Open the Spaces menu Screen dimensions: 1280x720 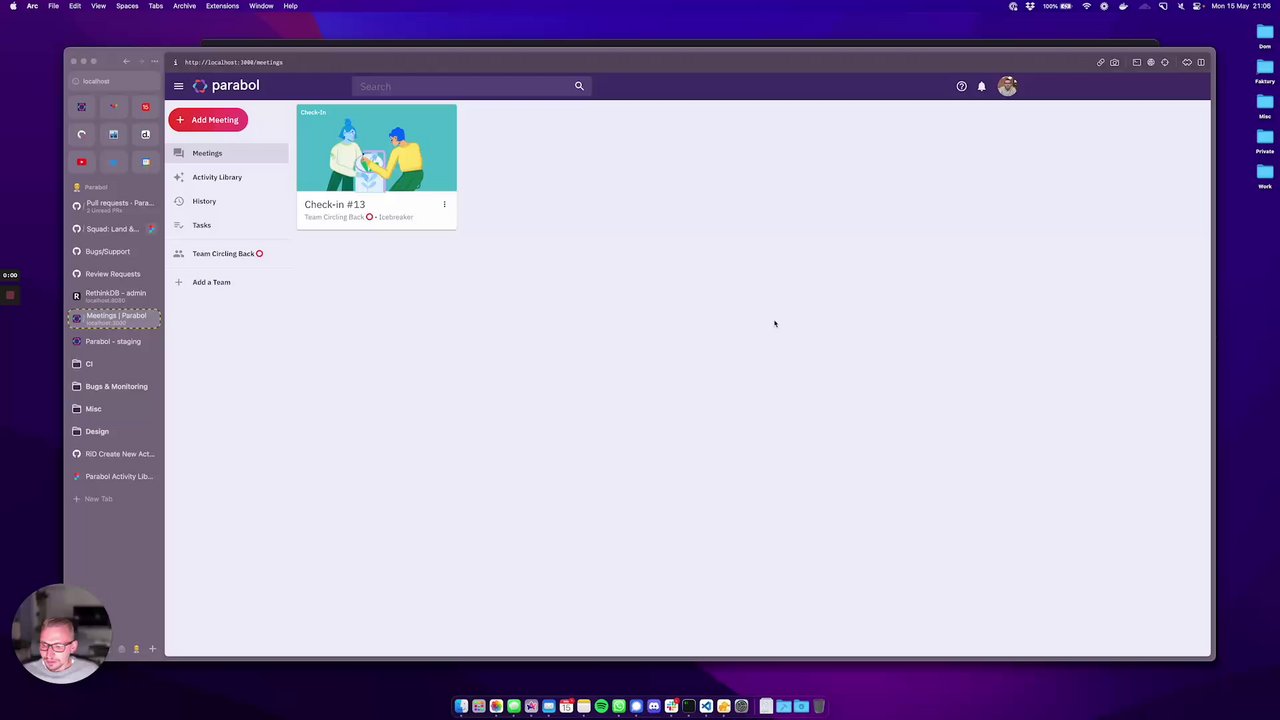point(127,6)
